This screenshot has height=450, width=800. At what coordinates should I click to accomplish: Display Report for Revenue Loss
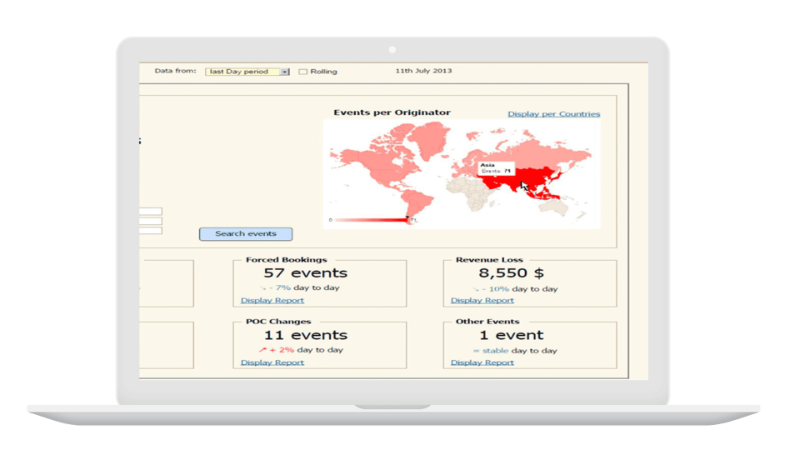click(482, 300)
